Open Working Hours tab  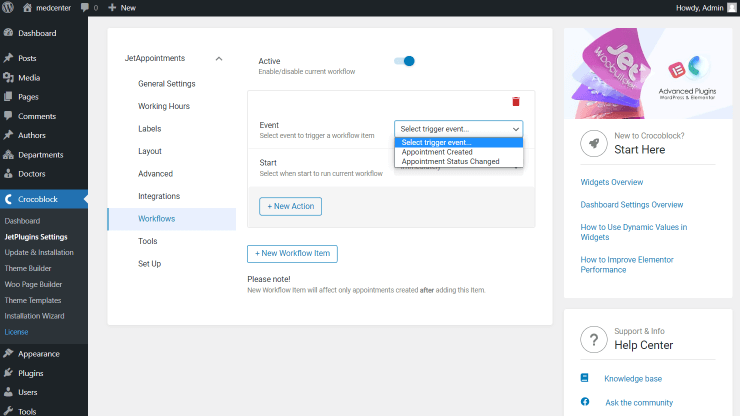[164, 106]
